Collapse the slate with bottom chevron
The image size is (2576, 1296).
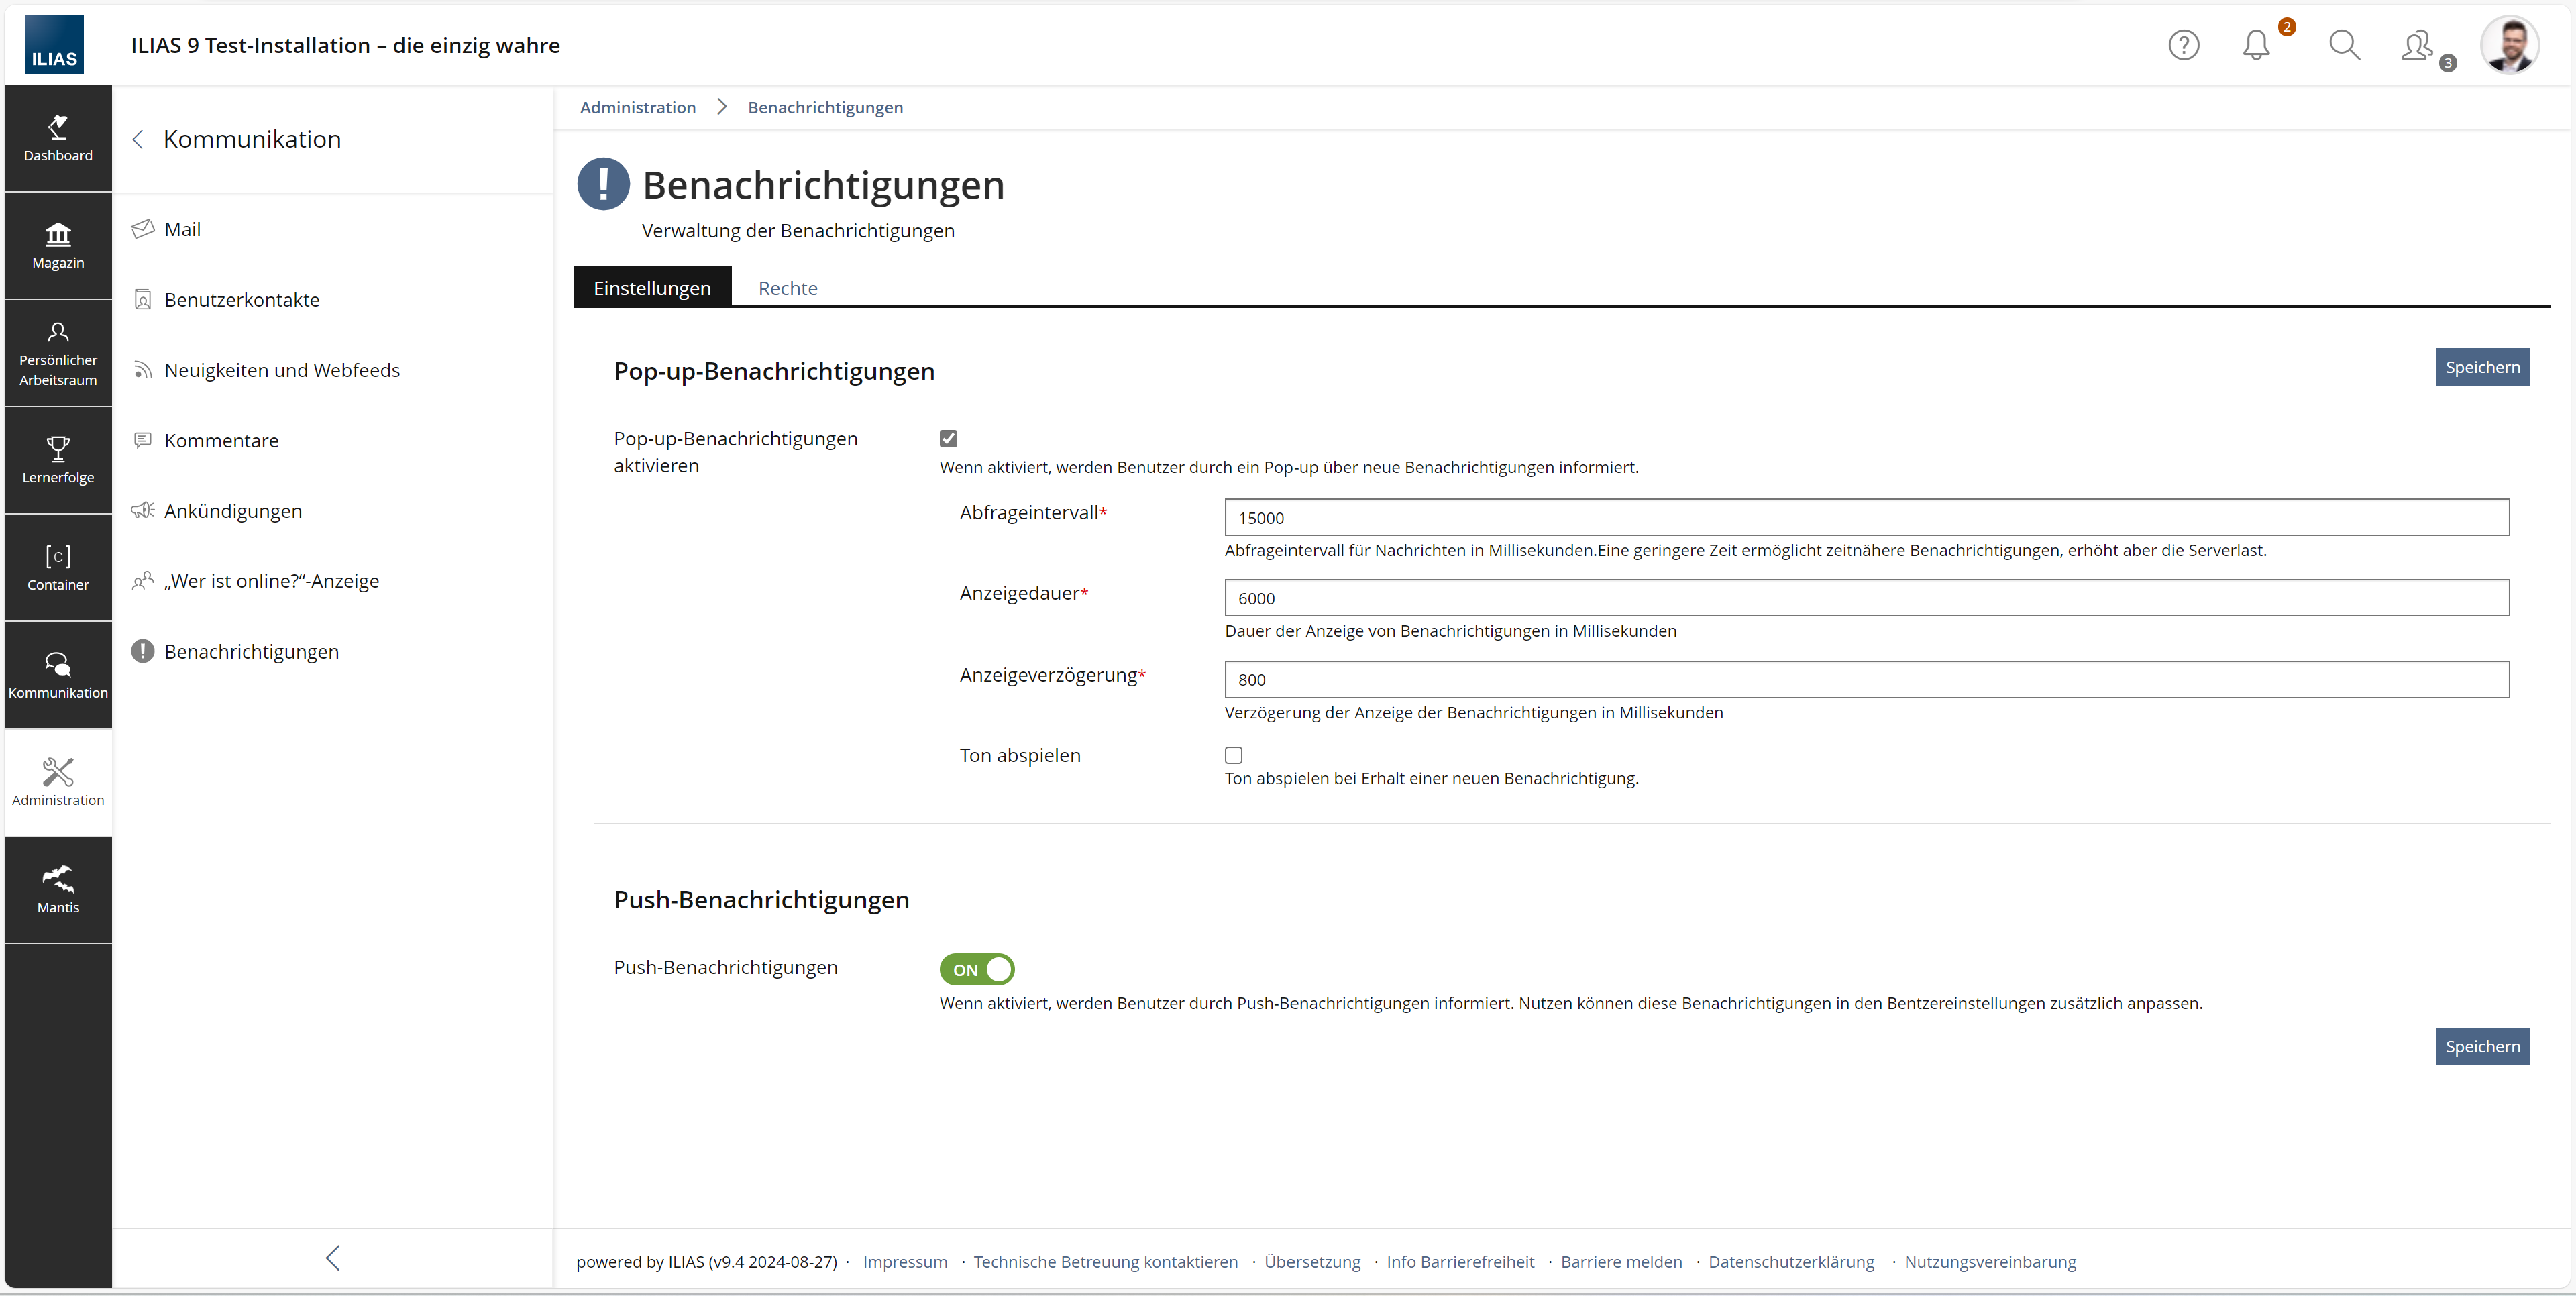333,1257
